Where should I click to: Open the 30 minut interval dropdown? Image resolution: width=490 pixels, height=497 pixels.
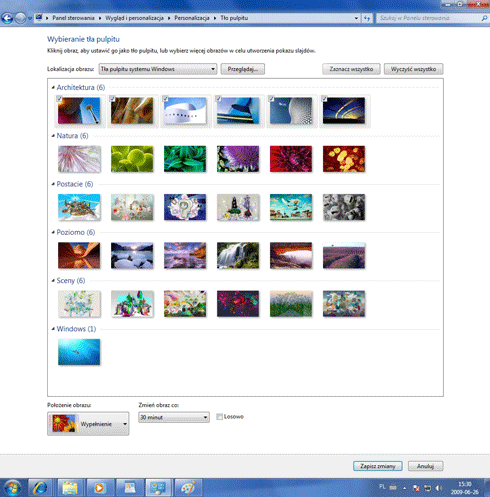174,417
